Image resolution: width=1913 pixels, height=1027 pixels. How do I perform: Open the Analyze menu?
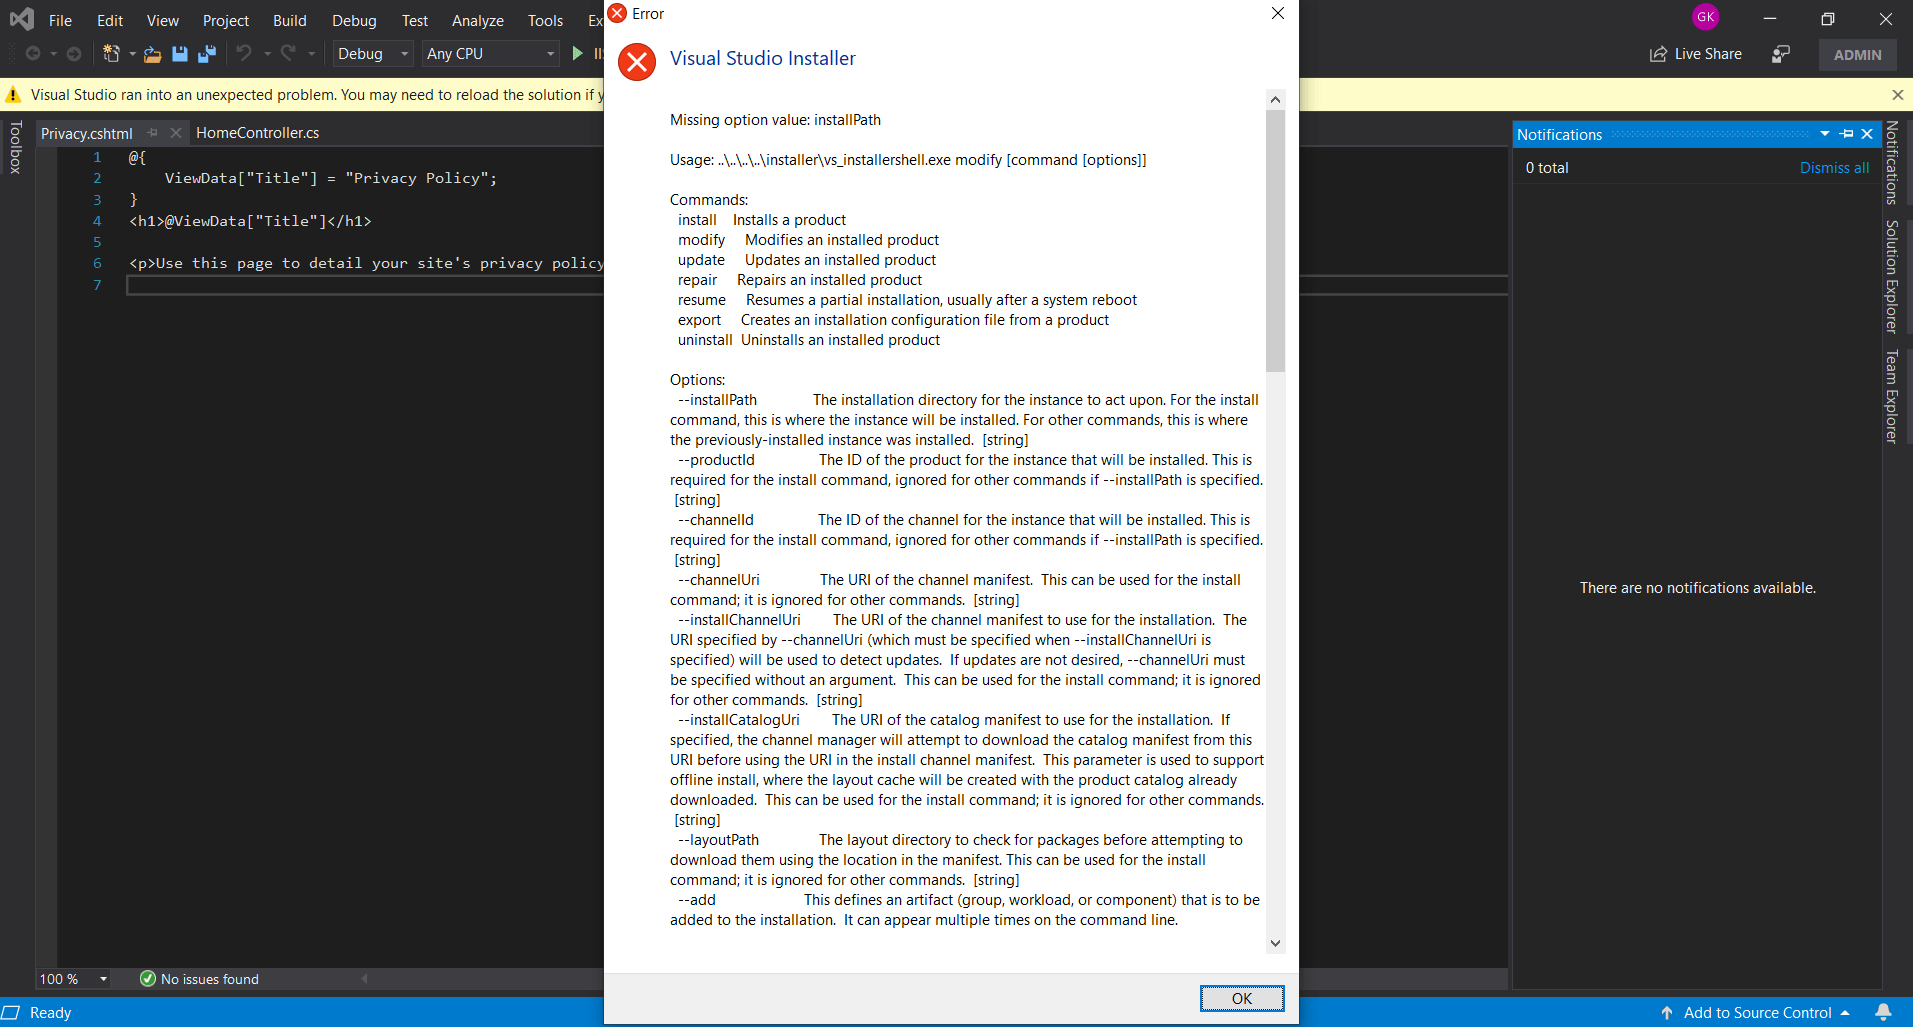[478, 20]
